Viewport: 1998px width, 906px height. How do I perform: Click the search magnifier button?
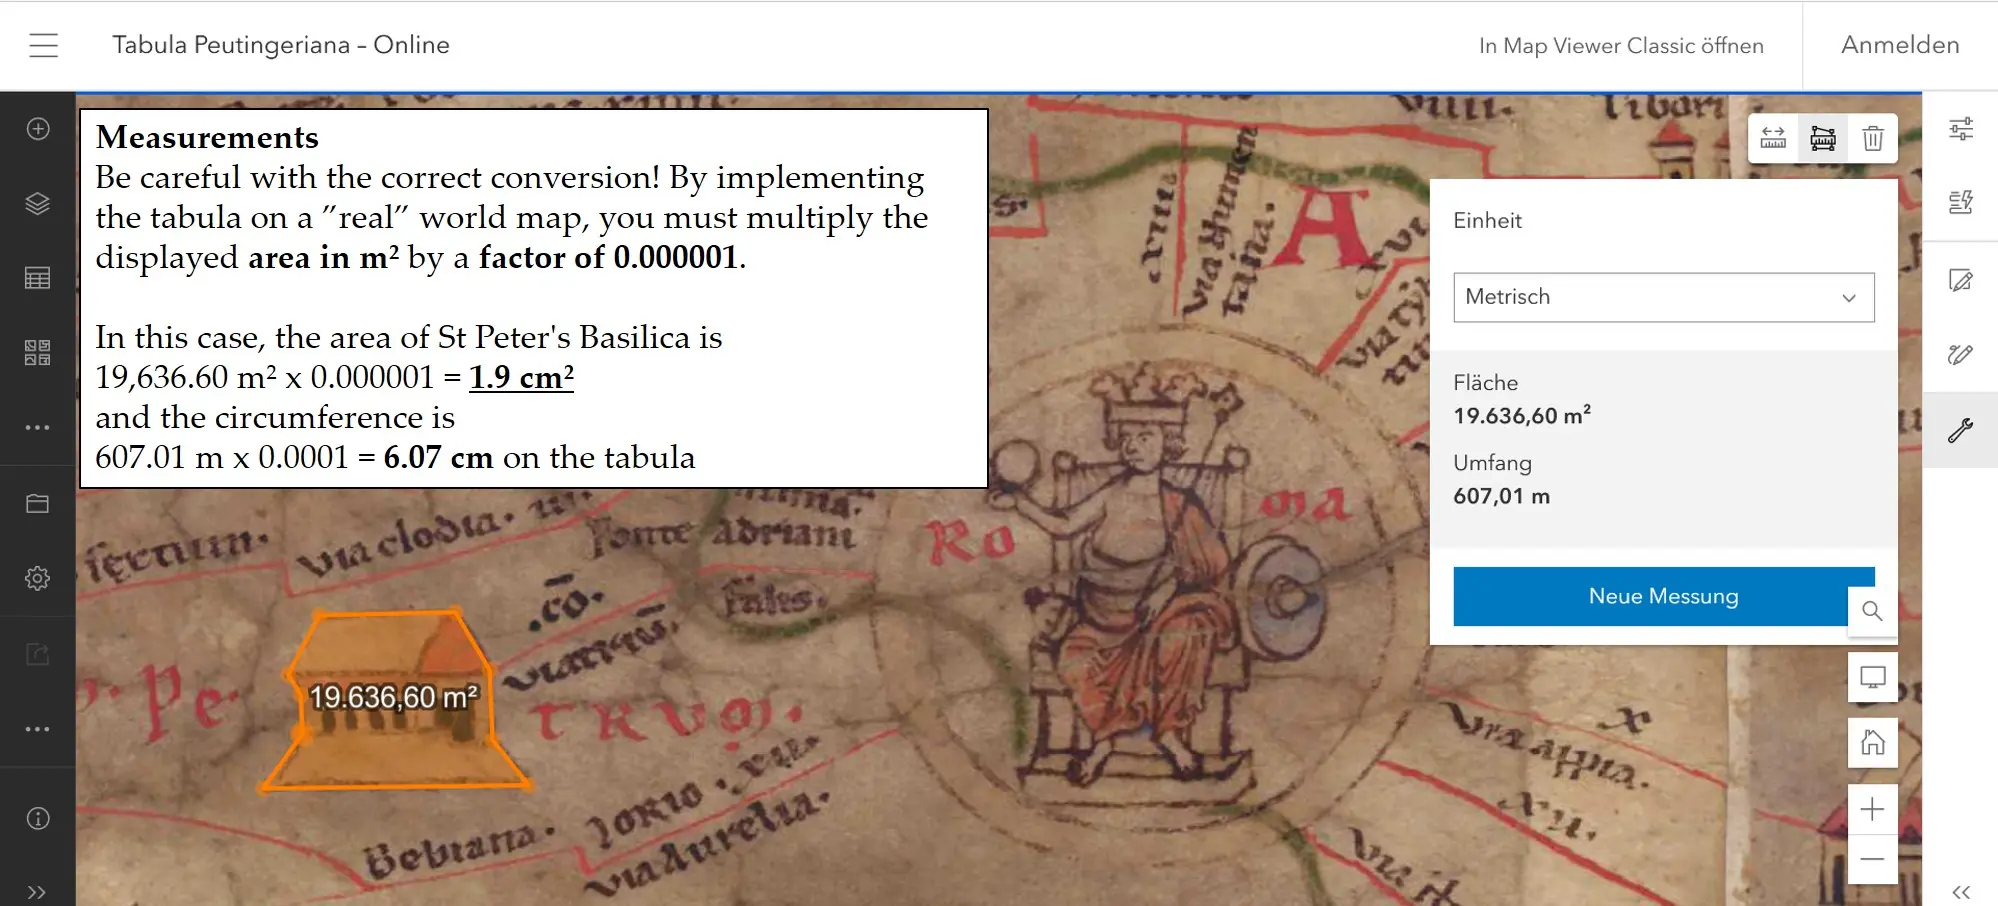click(1872, 611)
